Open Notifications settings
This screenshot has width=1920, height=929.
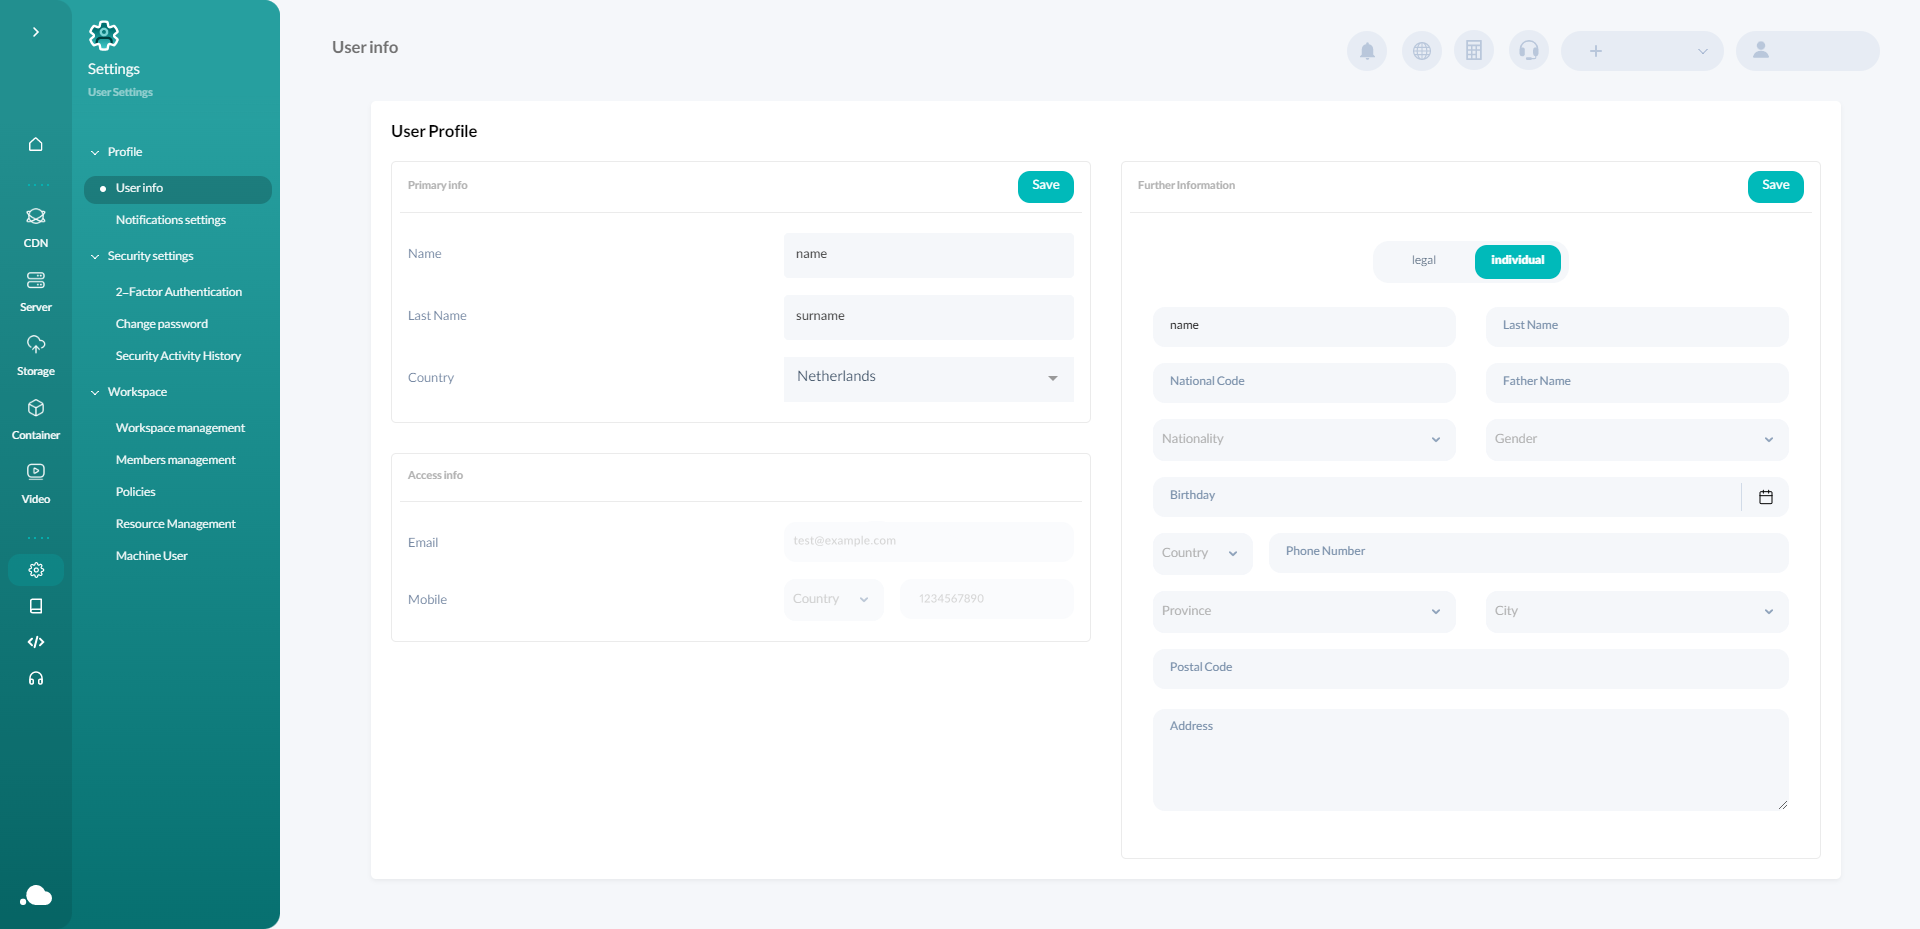(x=171, y=220)
